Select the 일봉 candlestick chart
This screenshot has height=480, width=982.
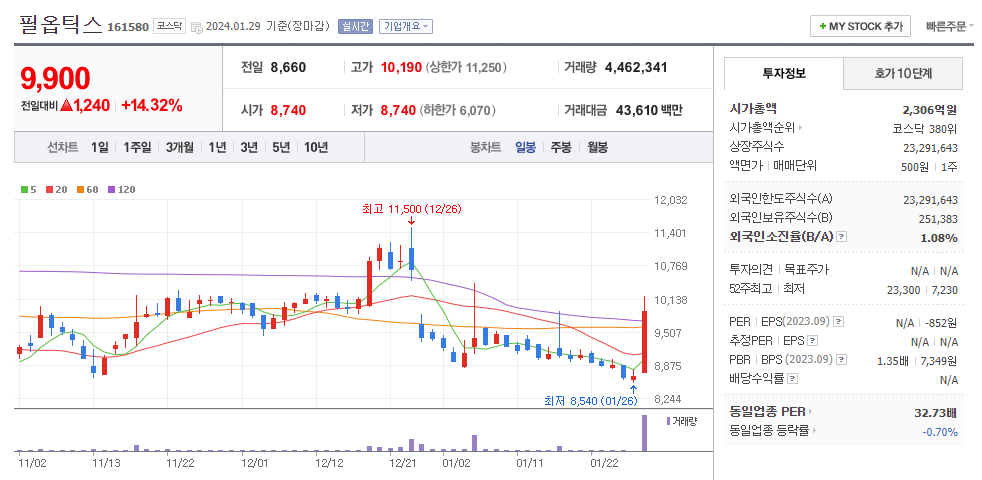(525, 148)
